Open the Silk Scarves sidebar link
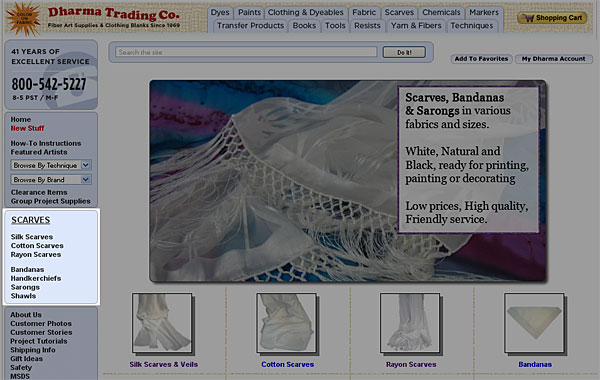Viewport: 600px width, 380px height. coord(32,237)
